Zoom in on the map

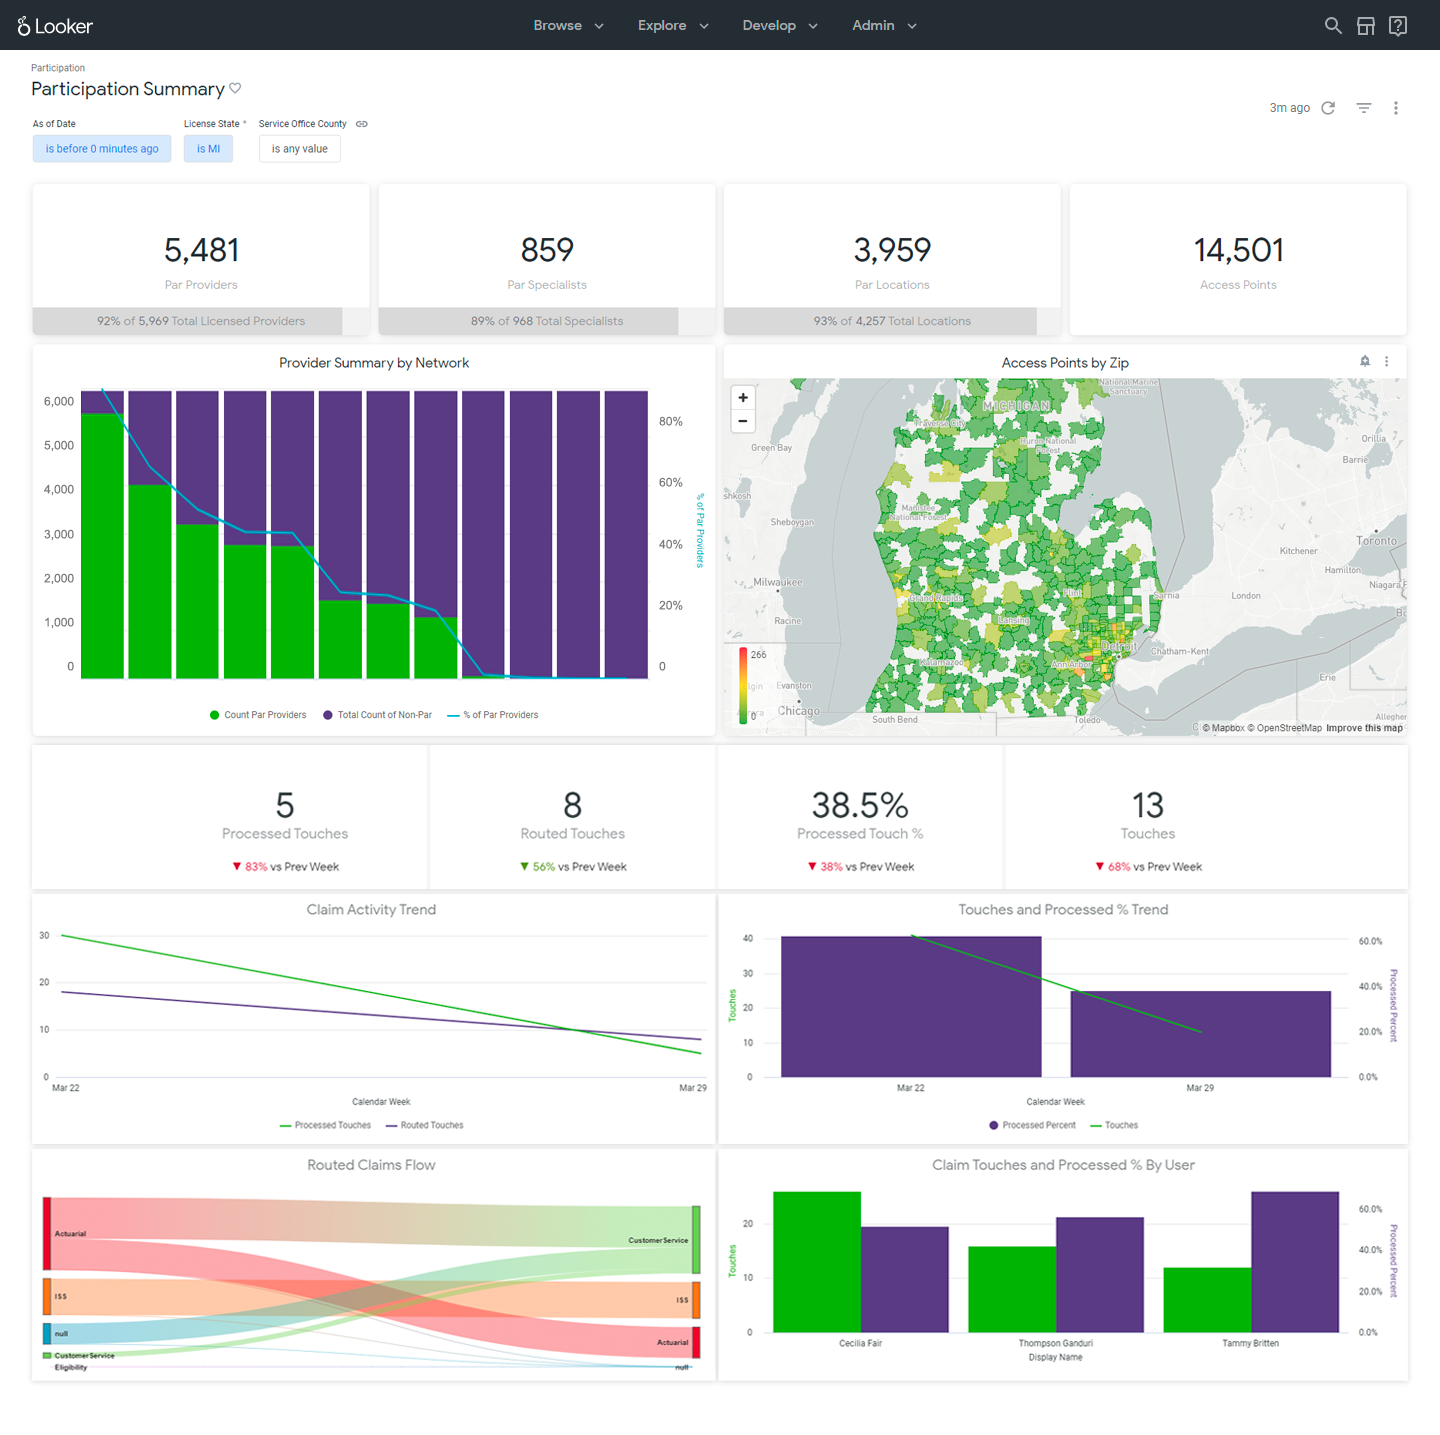(743, 398)
